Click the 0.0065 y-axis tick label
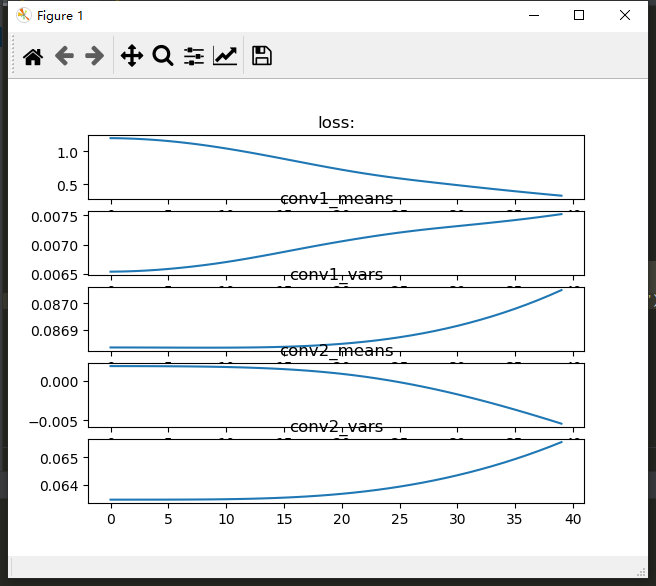656x586 pixels. (55, 275)
